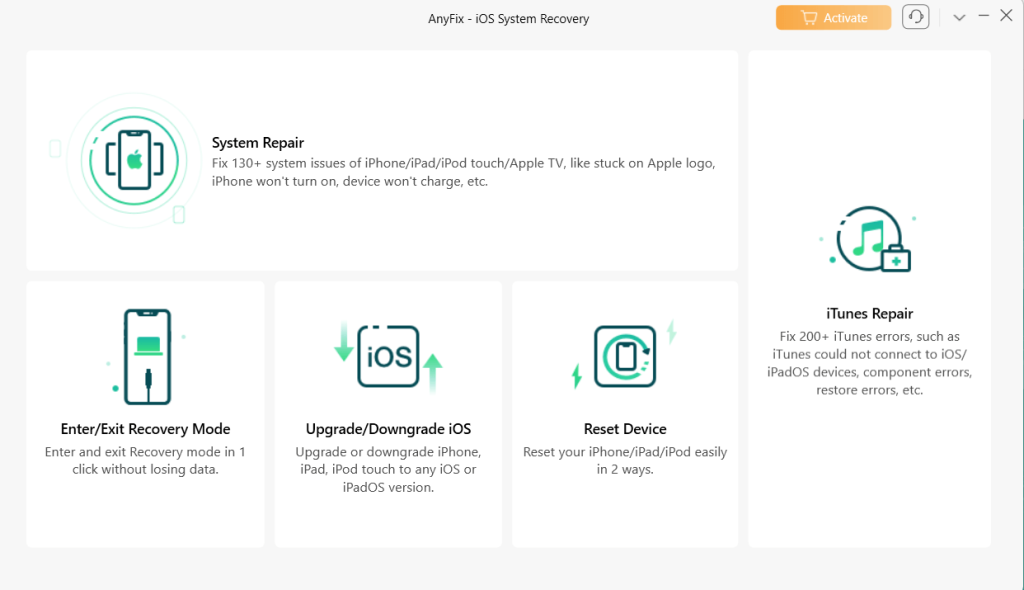This screenshot has height=590, width=1024.
Task: Click 'Reset your iPhone/iPad/iPod easily' description
Action: coord(625,461)
